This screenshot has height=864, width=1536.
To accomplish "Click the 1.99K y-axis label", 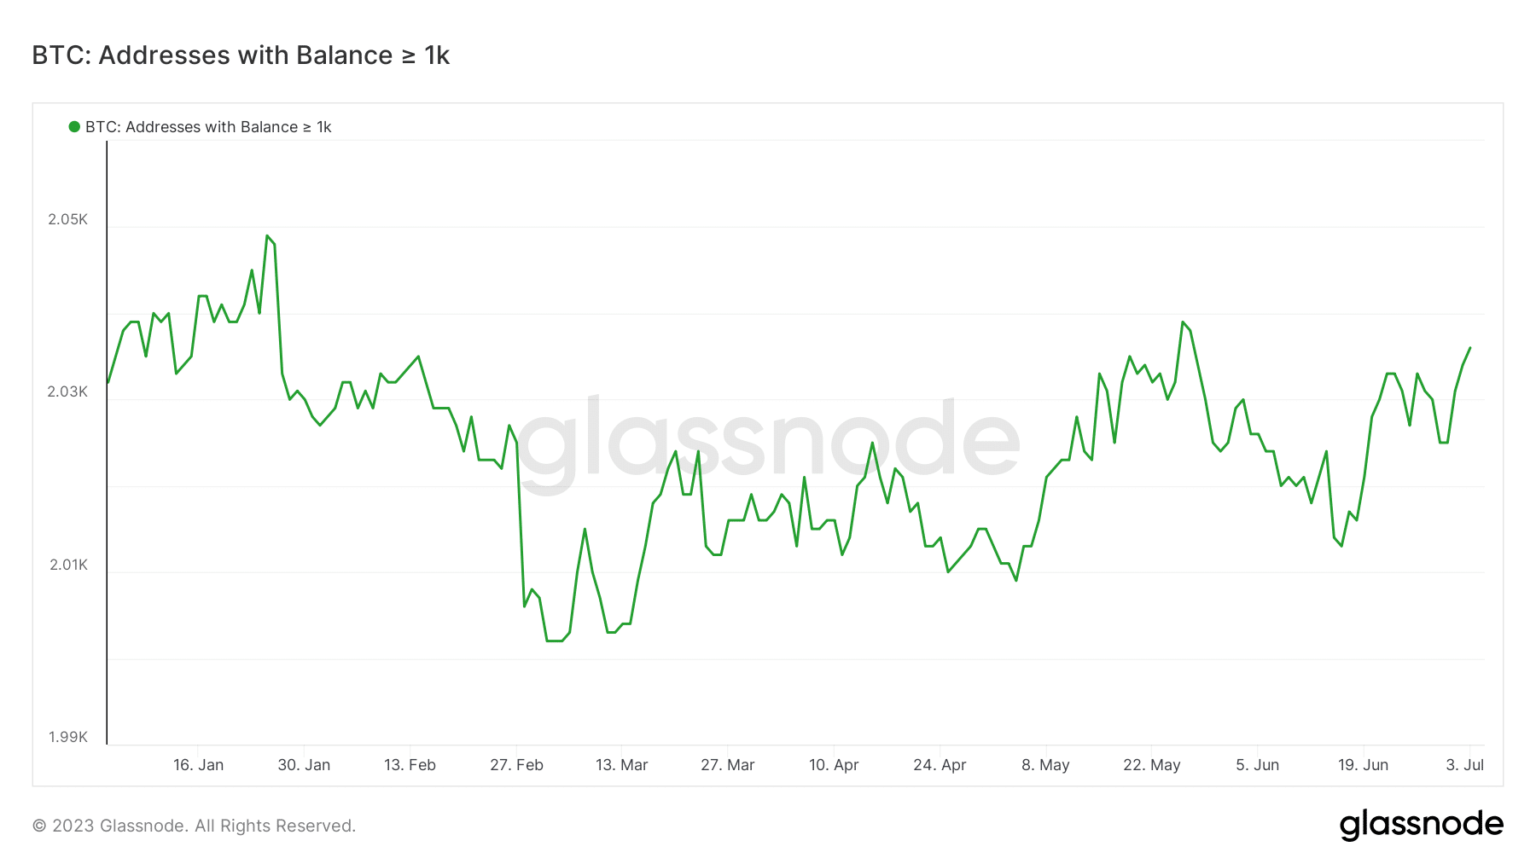I will point(69,737).
